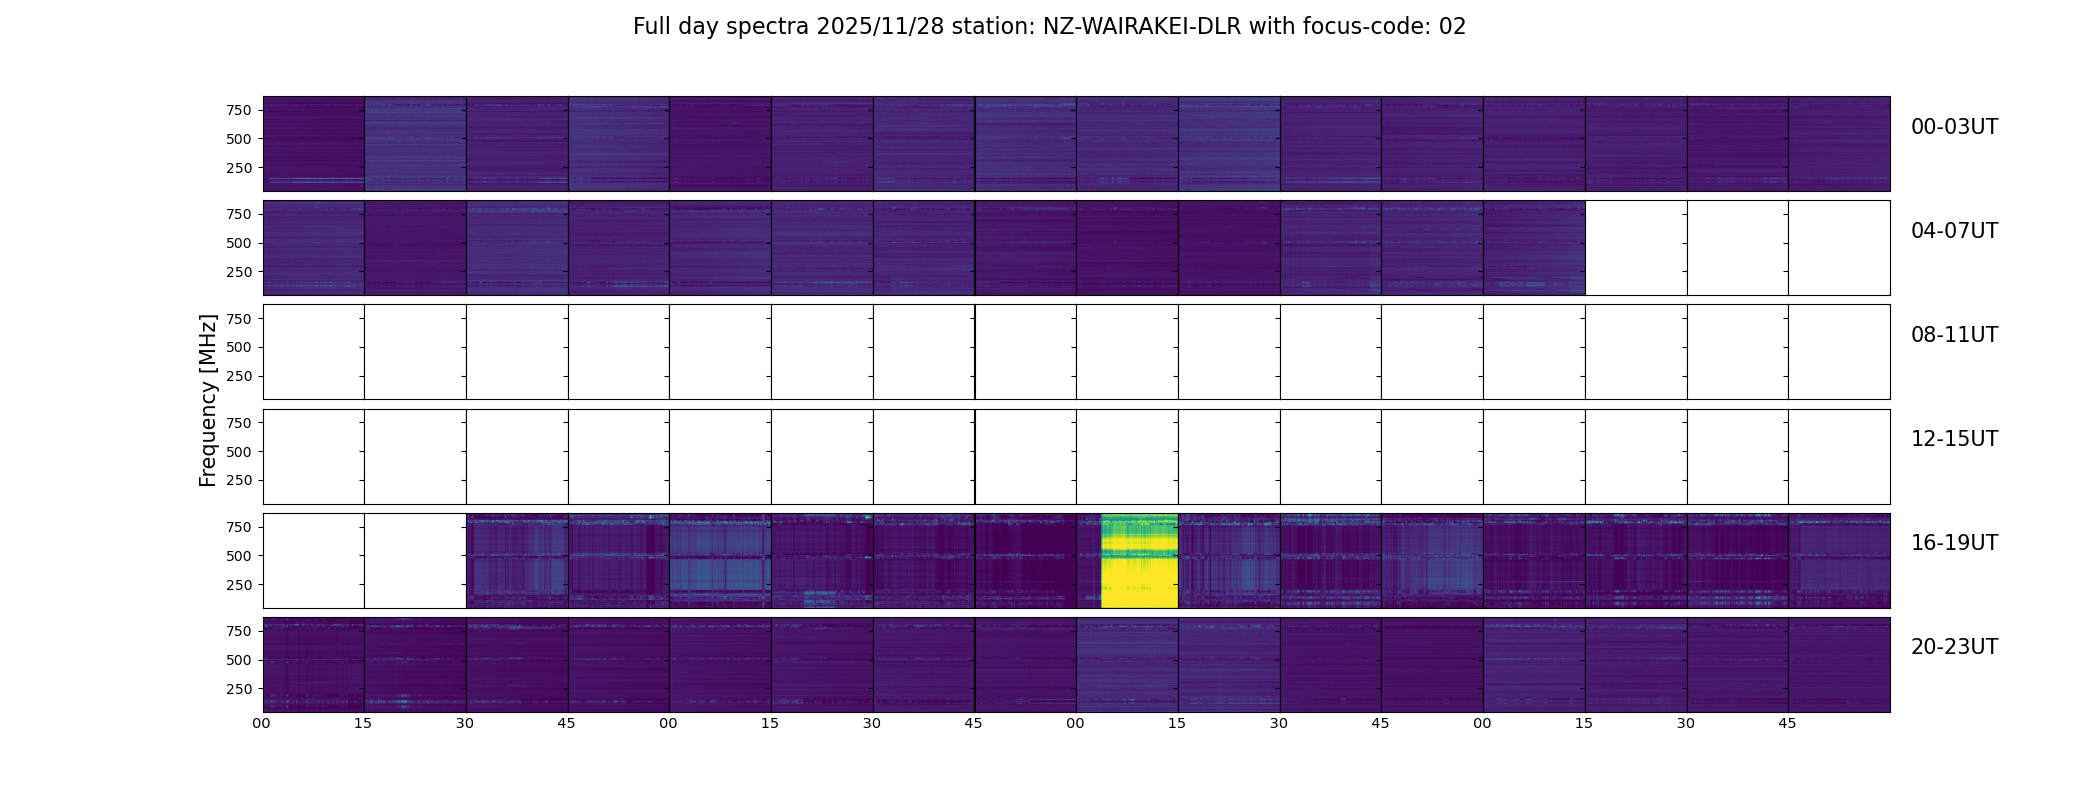This screenshot has width=2100, height=800.
Task: Click the 16-19UT row label
Action: [x=1954, y=543]
